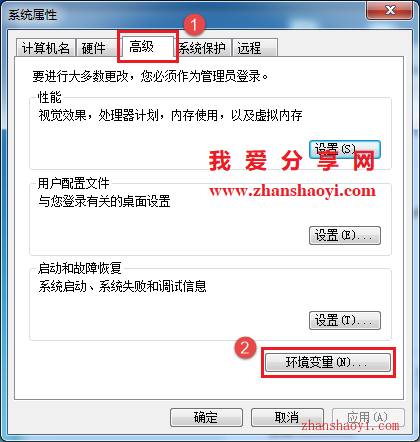Open the 硬件 tab
Viewport: 420px width, 442px height.
pyautogui.click(x=94, y=48)
